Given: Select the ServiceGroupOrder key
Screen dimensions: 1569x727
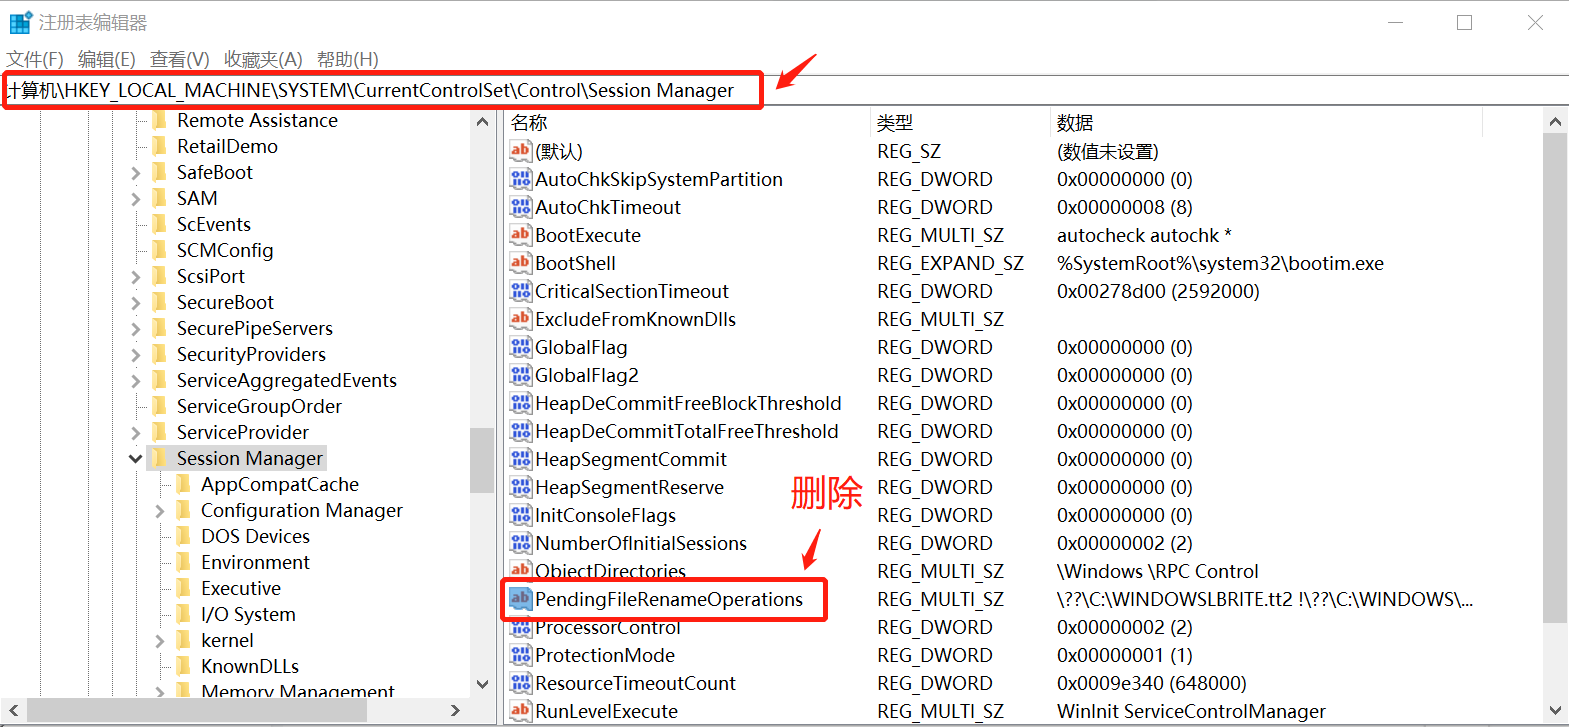Looking at the screenshot, I should [x=259, y=406].
